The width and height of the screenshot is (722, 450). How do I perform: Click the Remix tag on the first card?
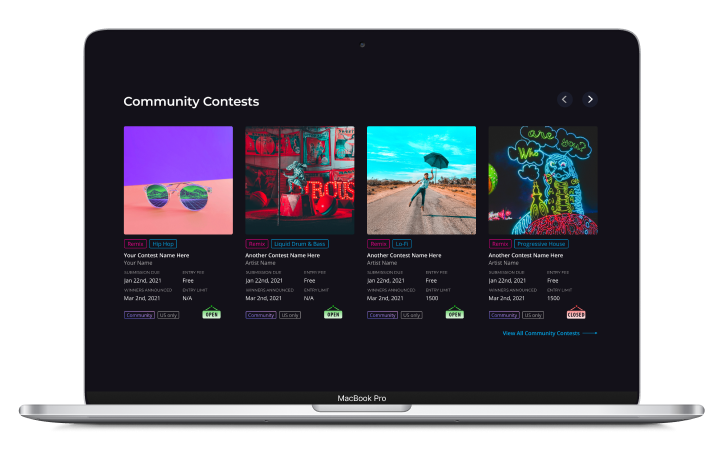(135, 243)
